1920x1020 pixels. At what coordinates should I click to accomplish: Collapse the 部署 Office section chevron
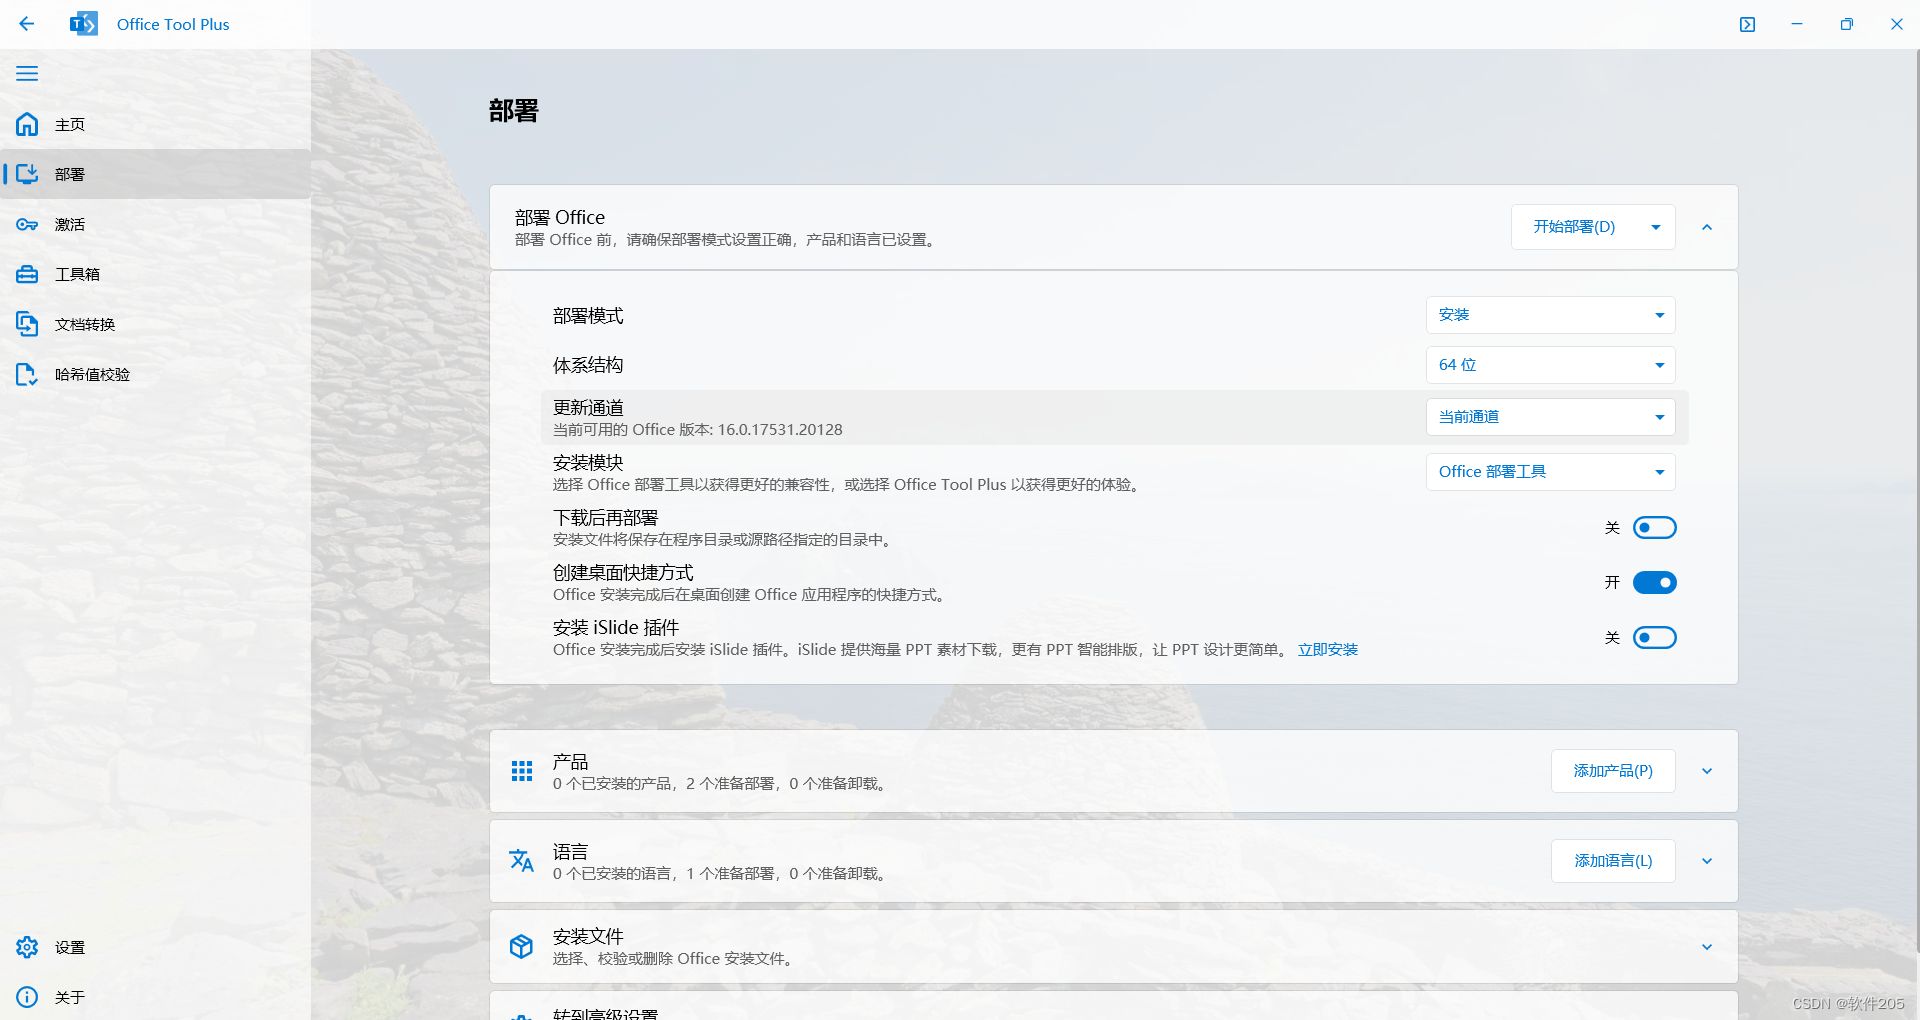point(1707,227)
